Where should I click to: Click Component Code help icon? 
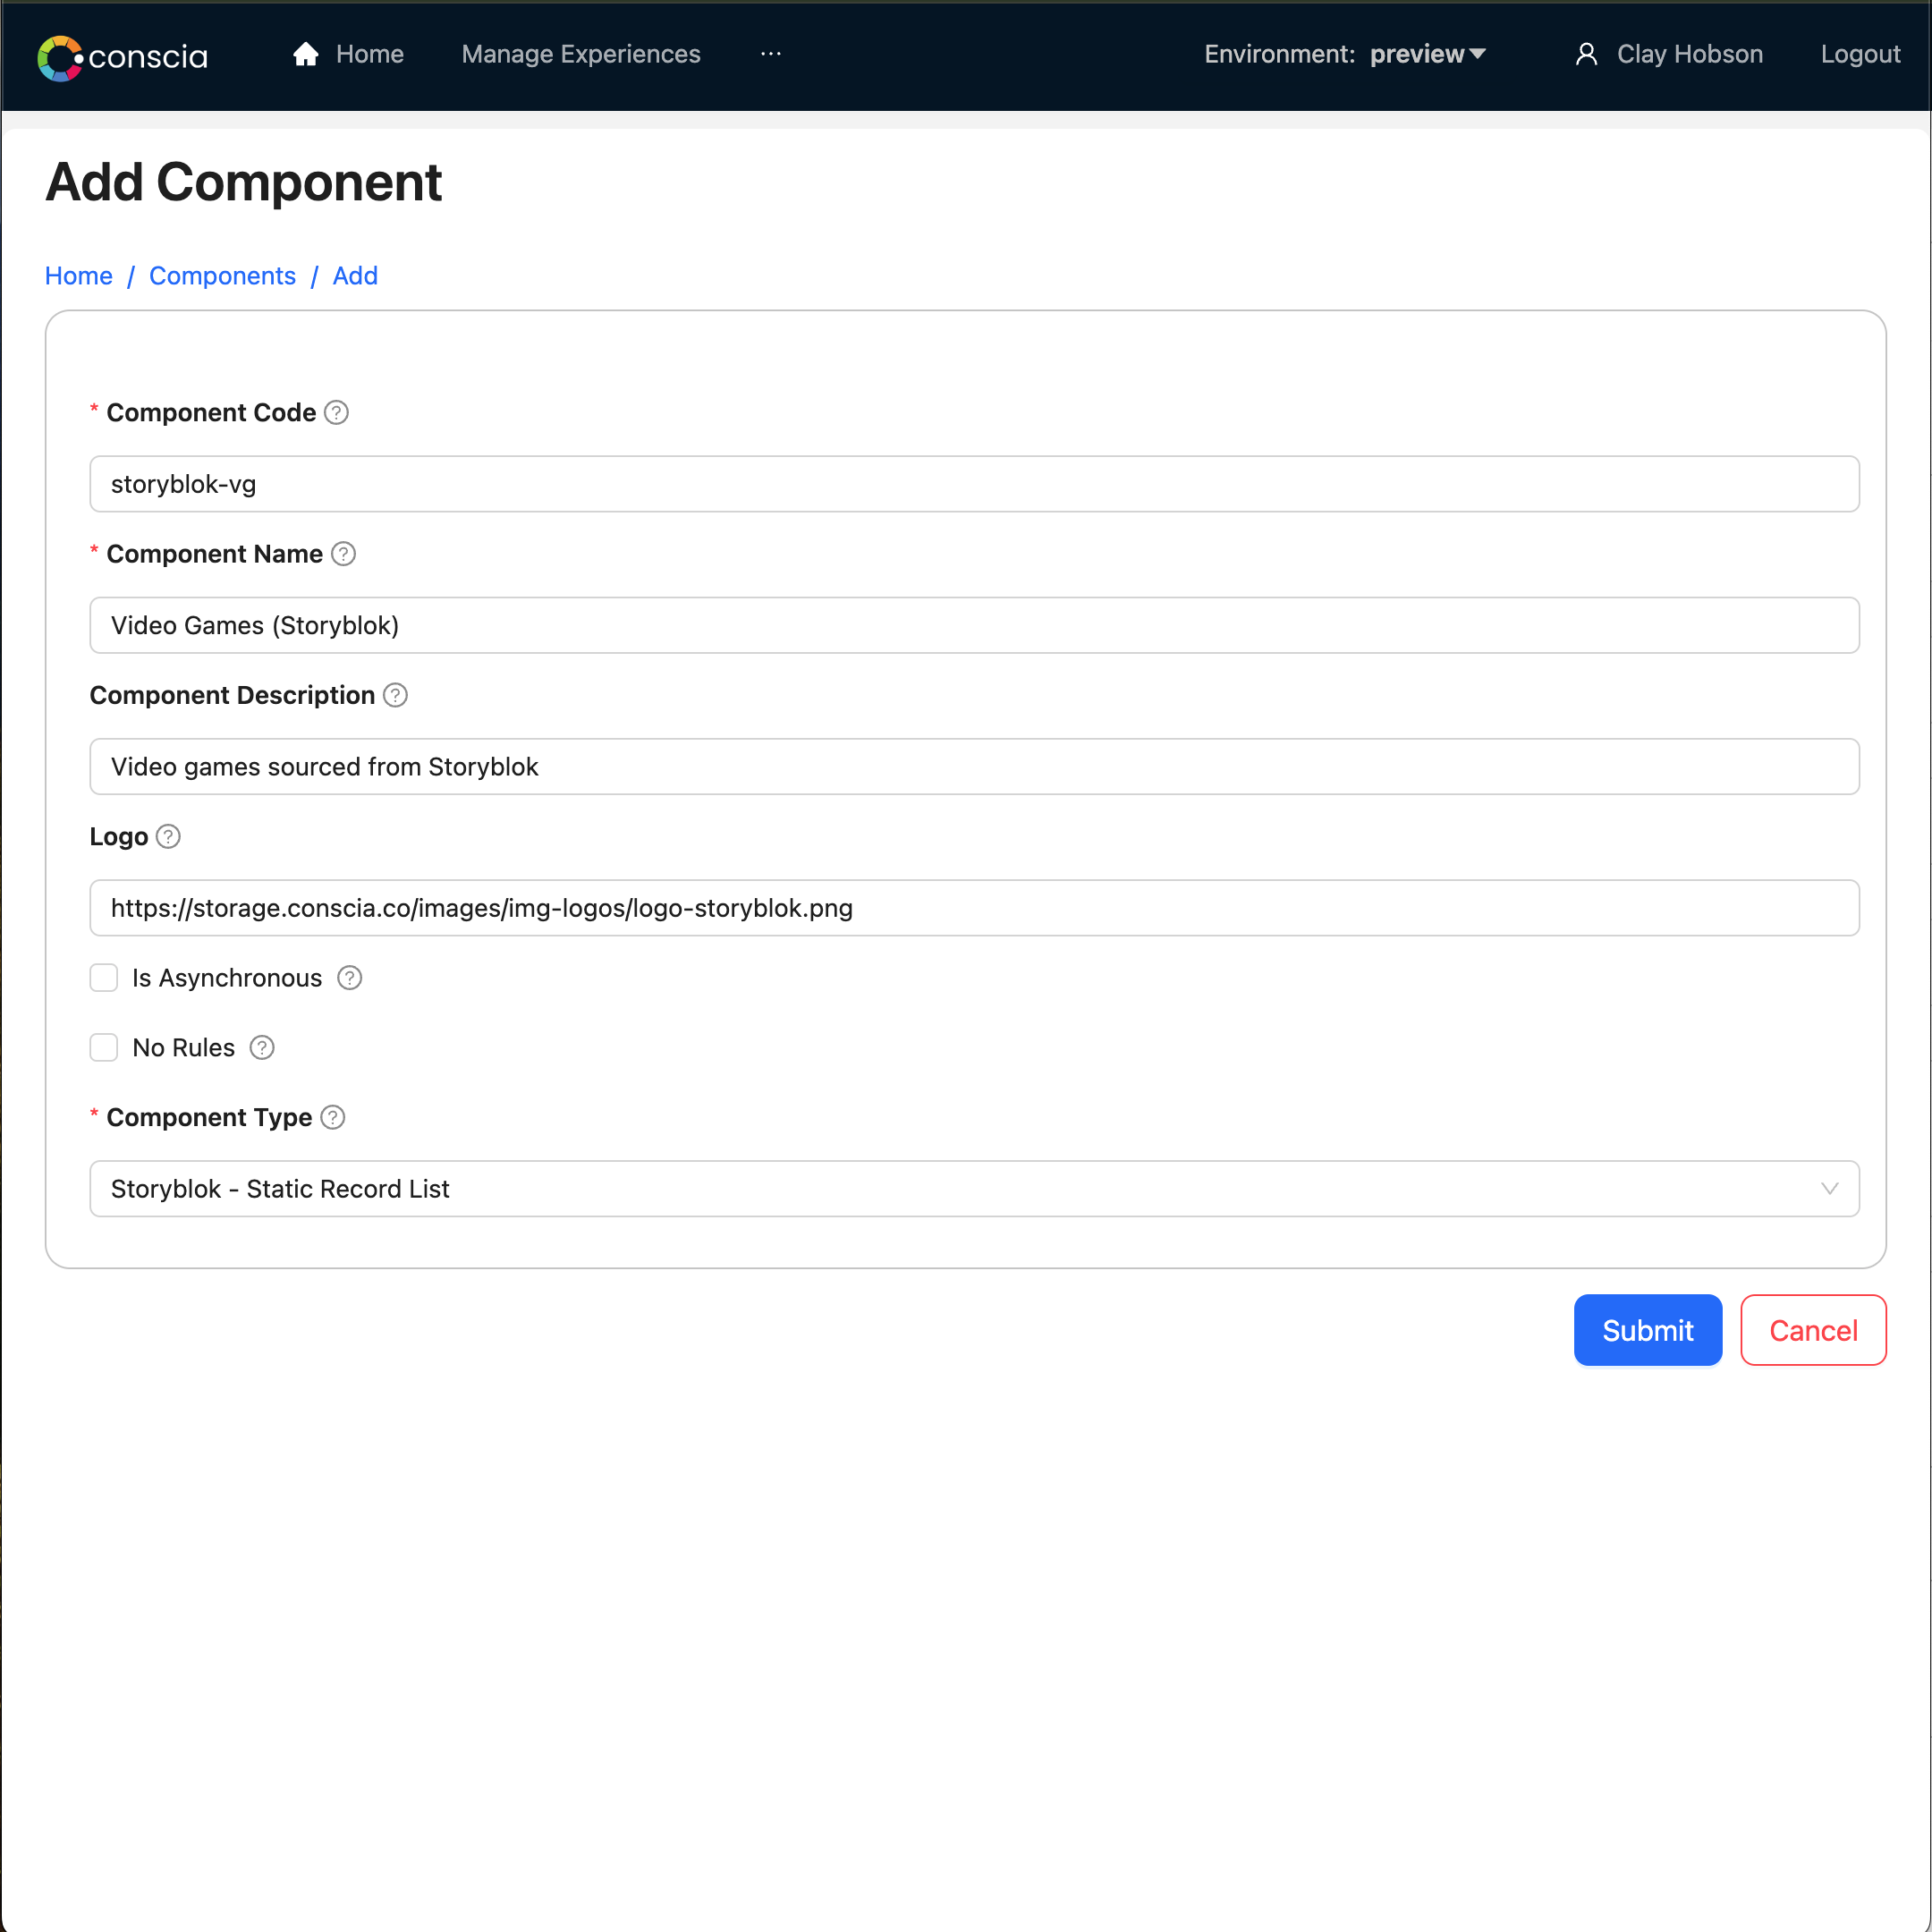point(337,413)
